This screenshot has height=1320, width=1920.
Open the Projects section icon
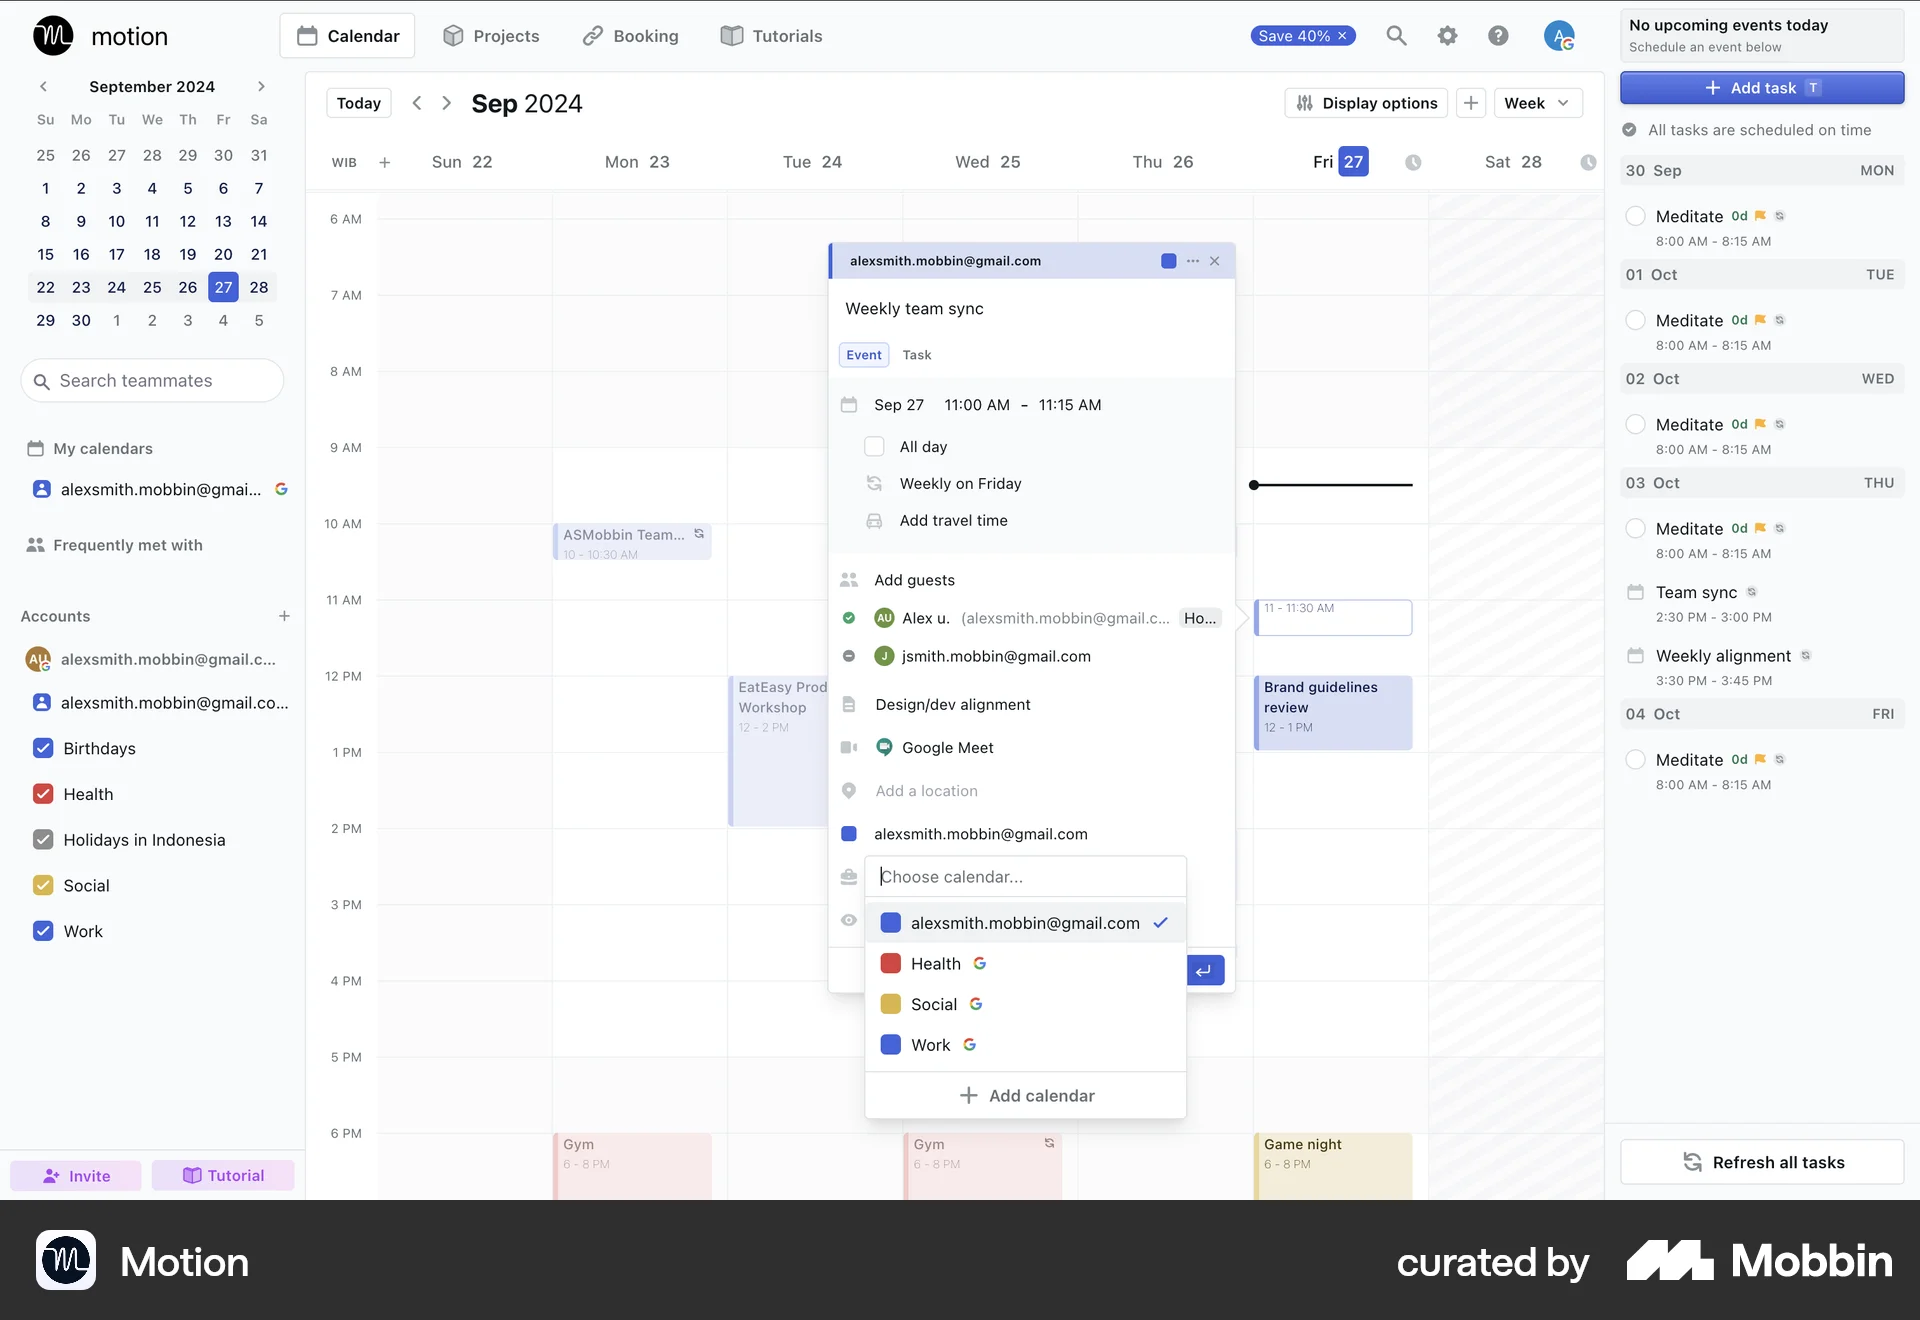point(452,35)
